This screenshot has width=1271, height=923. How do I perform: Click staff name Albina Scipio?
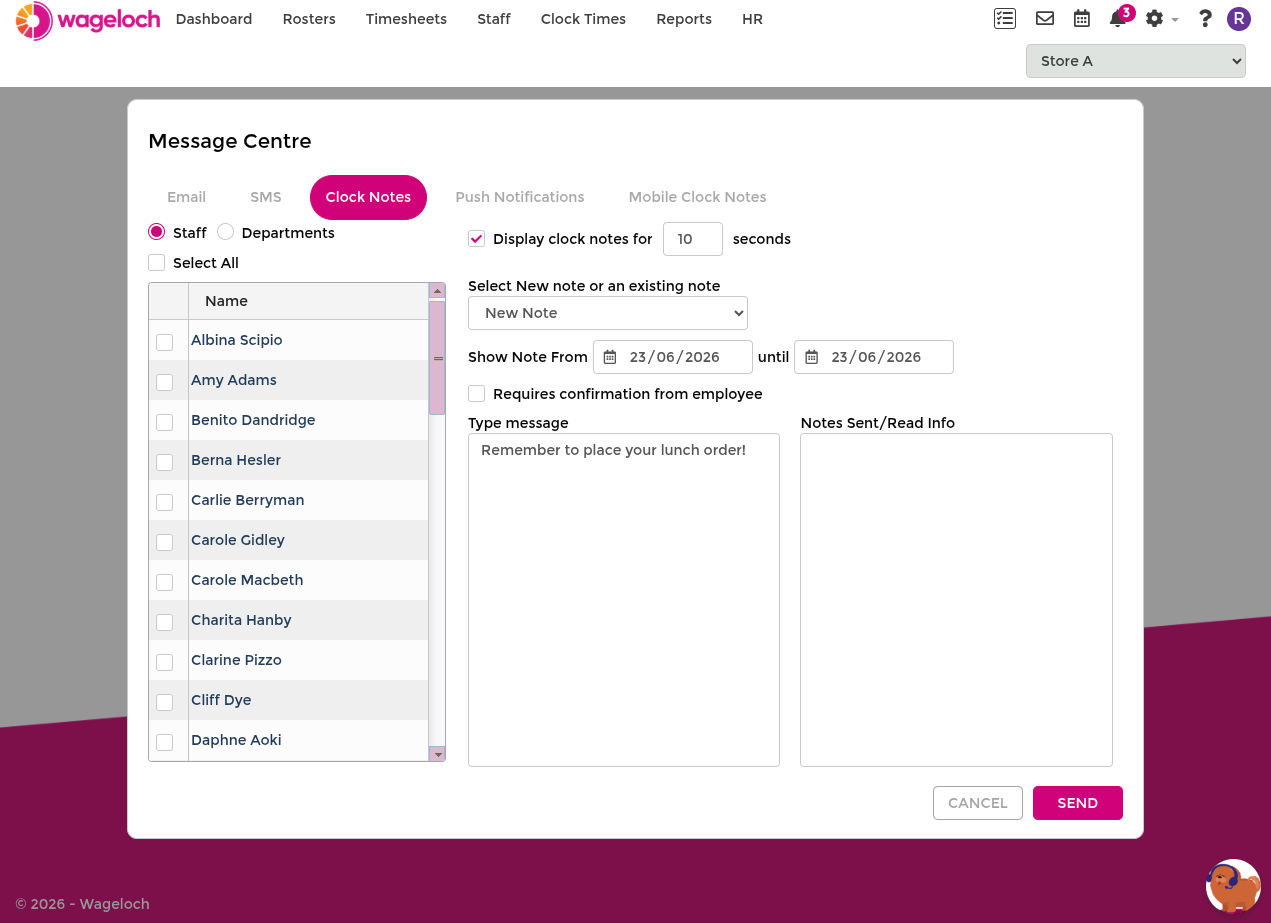[x=237, y=340]
